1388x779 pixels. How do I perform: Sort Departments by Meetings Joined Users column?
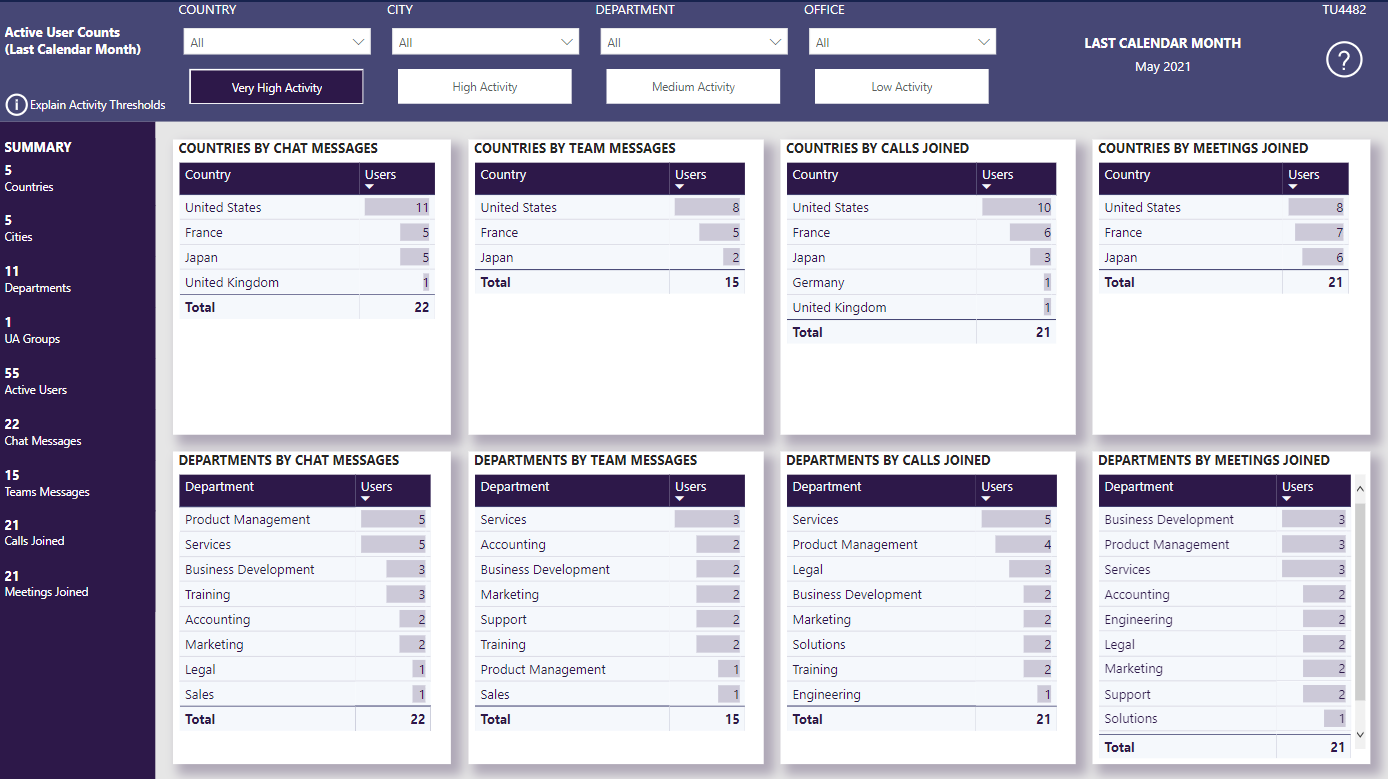click(x=1312, y=490)
